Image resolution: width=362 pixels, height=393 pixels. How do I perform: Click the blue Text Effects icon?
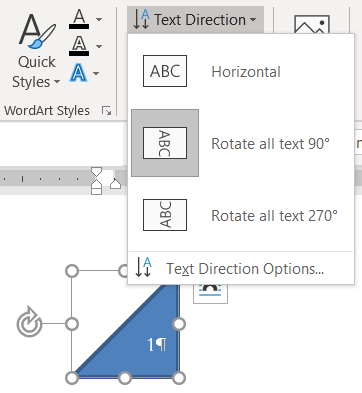coord(78,73)
